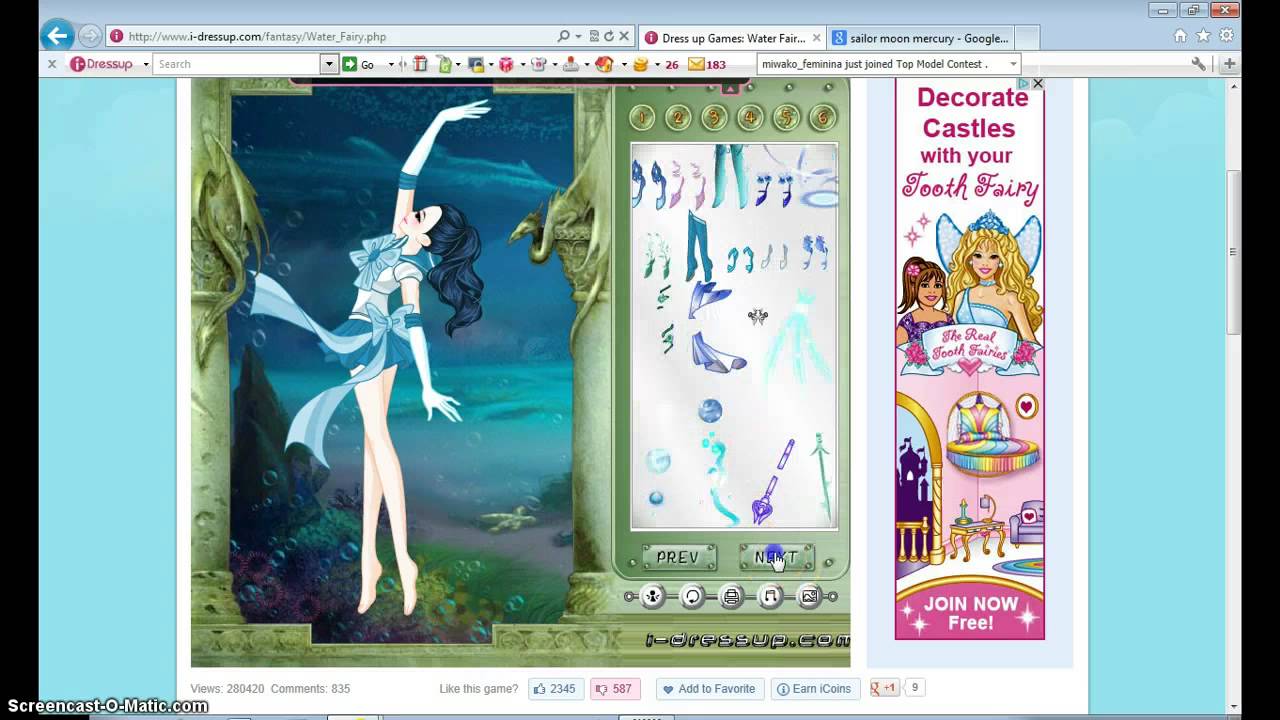Viewport: 1280px width, 720px height.
Task: Click the red gift box toolbar icon
Action: pyautogui.click(x=420, y=64)
